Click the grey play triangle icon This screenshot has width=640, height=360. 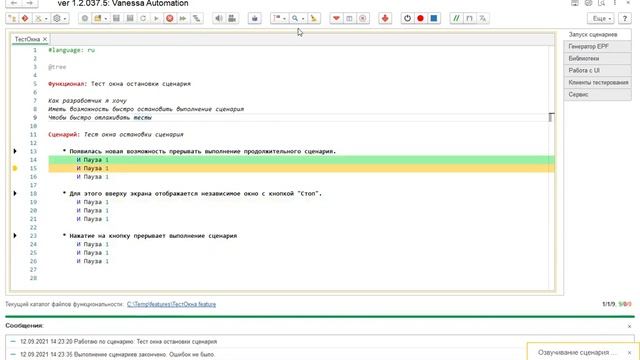pos(156,18)
